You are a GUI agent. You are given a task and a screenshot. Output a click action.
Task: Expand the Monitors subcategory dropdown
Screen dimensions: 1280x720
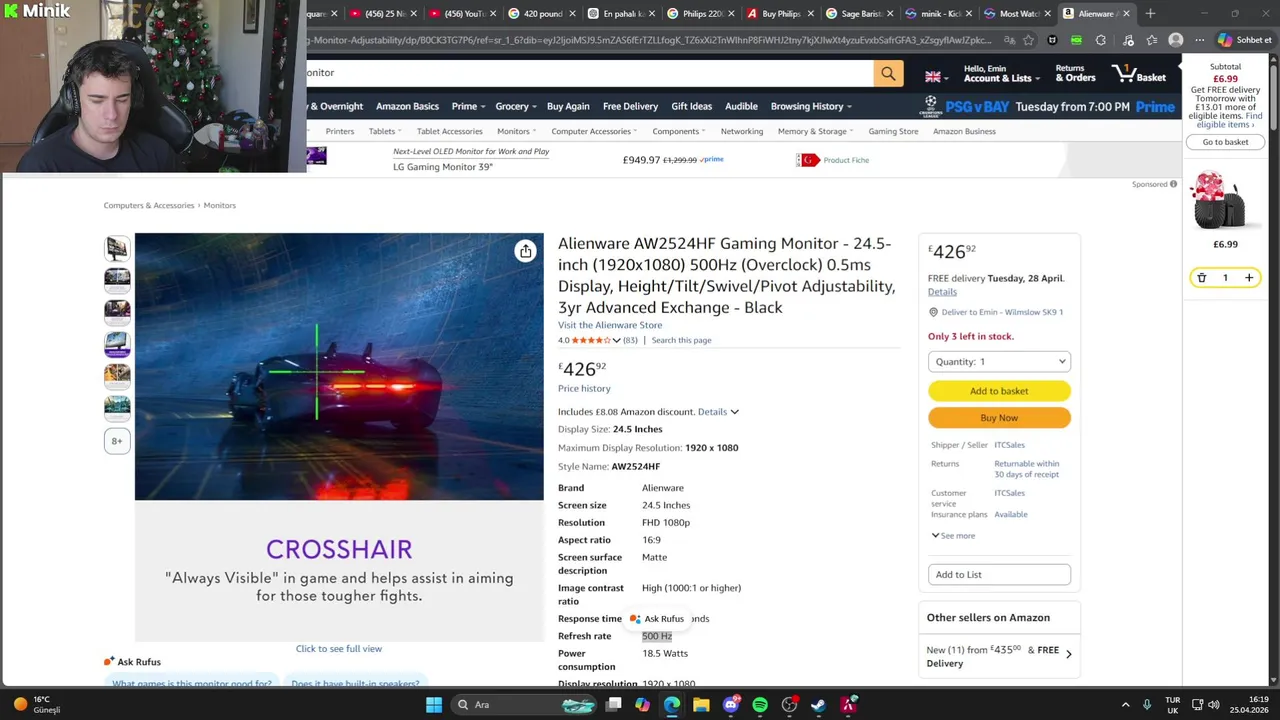coord(517,131)
